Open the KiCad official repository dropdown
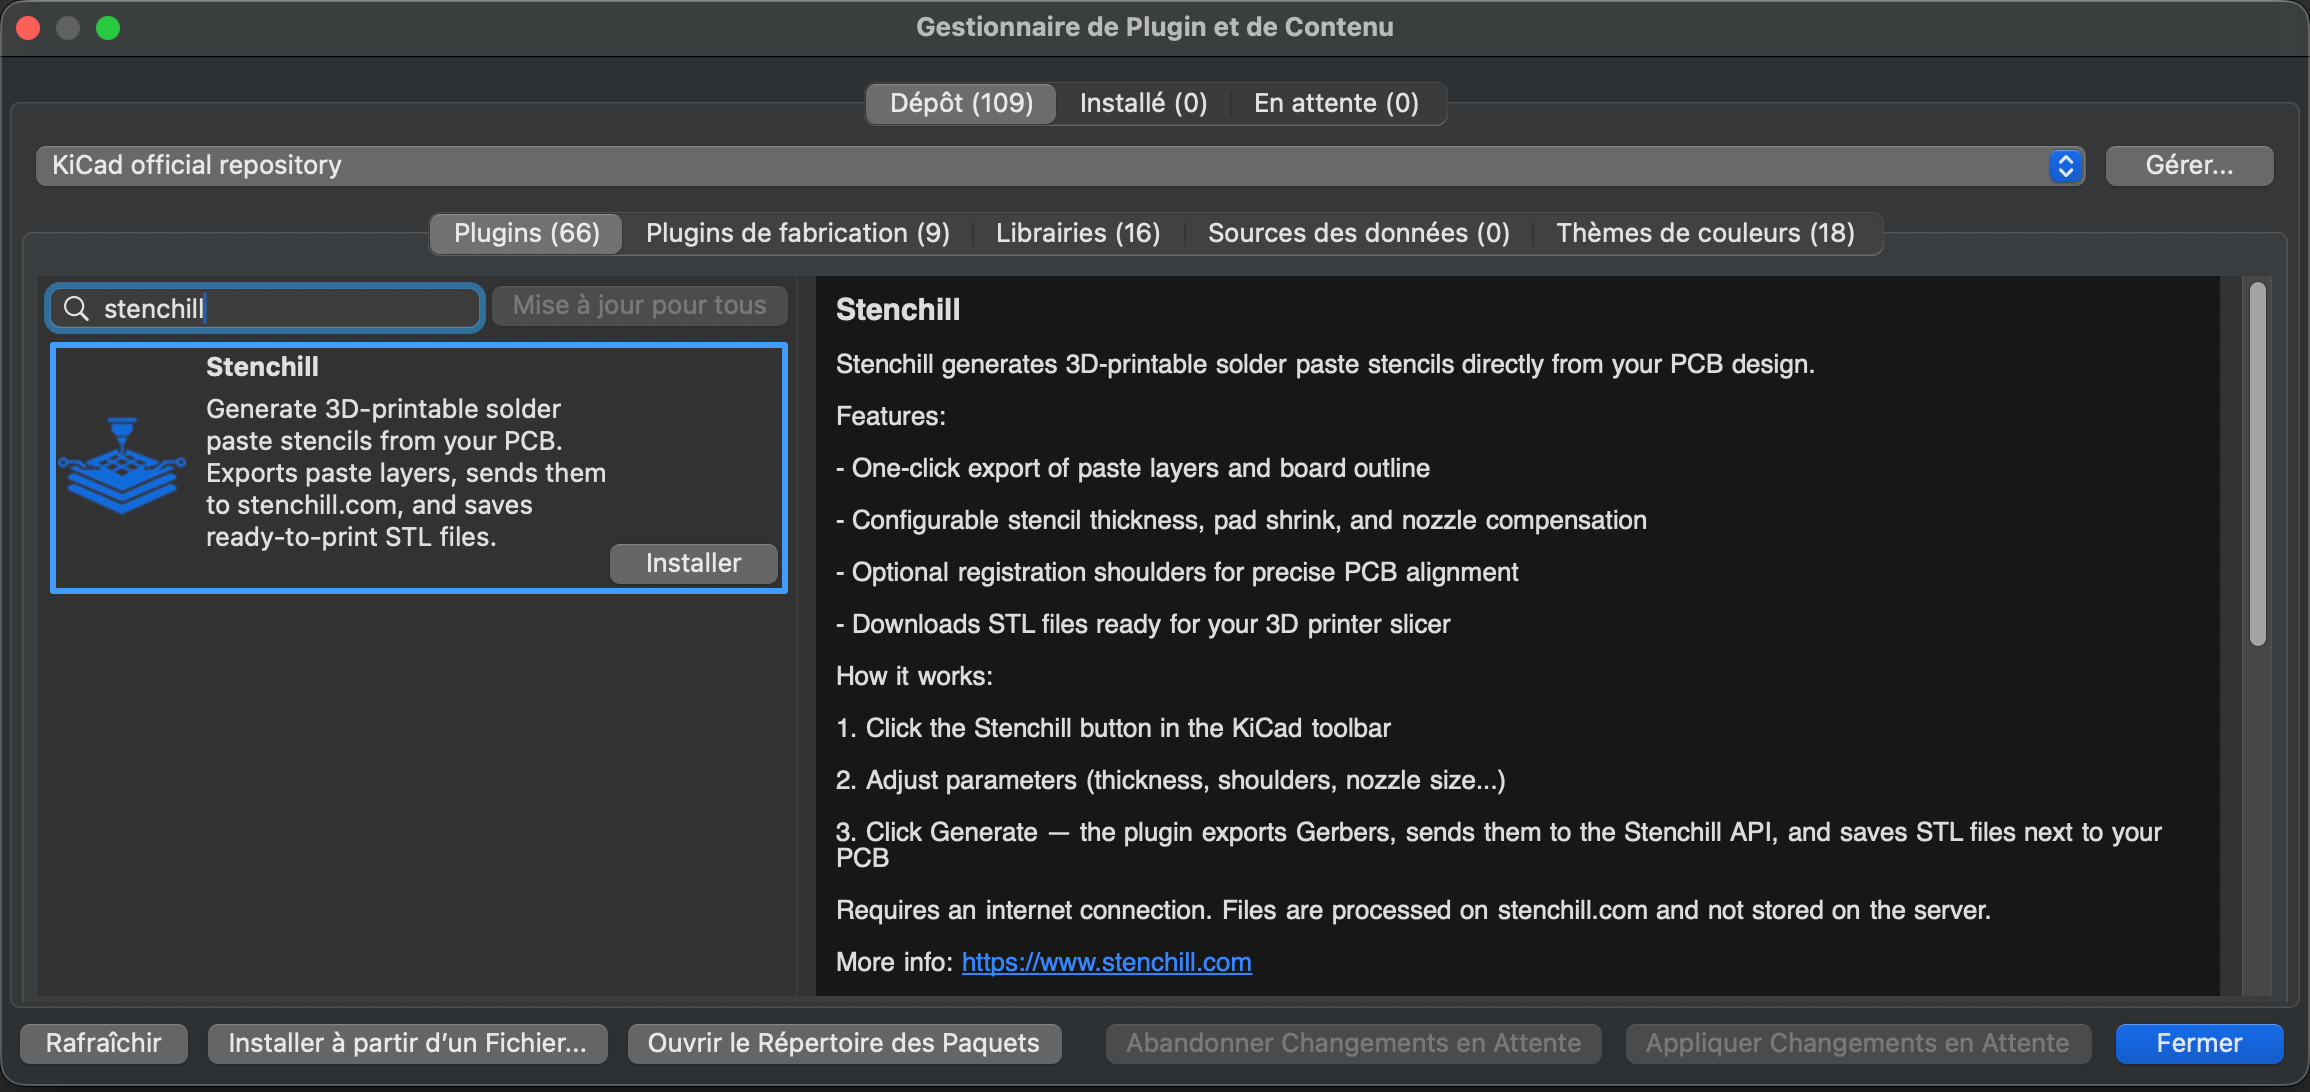This screenshot has width=2310, height=1092. click(1061, 165)
